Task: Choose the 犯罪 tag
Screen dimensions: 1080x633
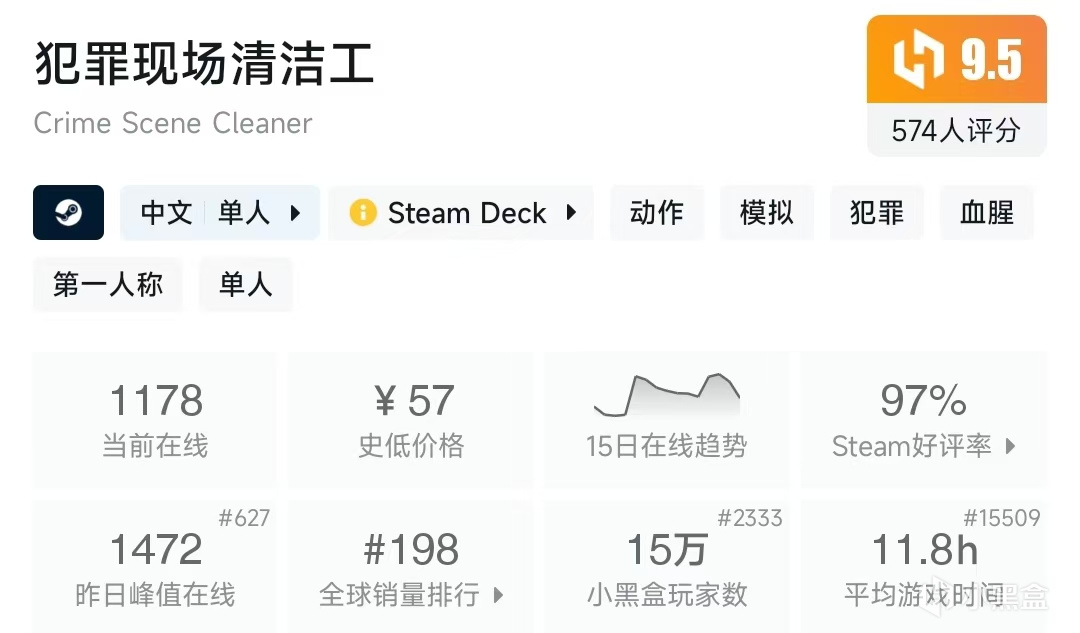Action: point(876,213)
